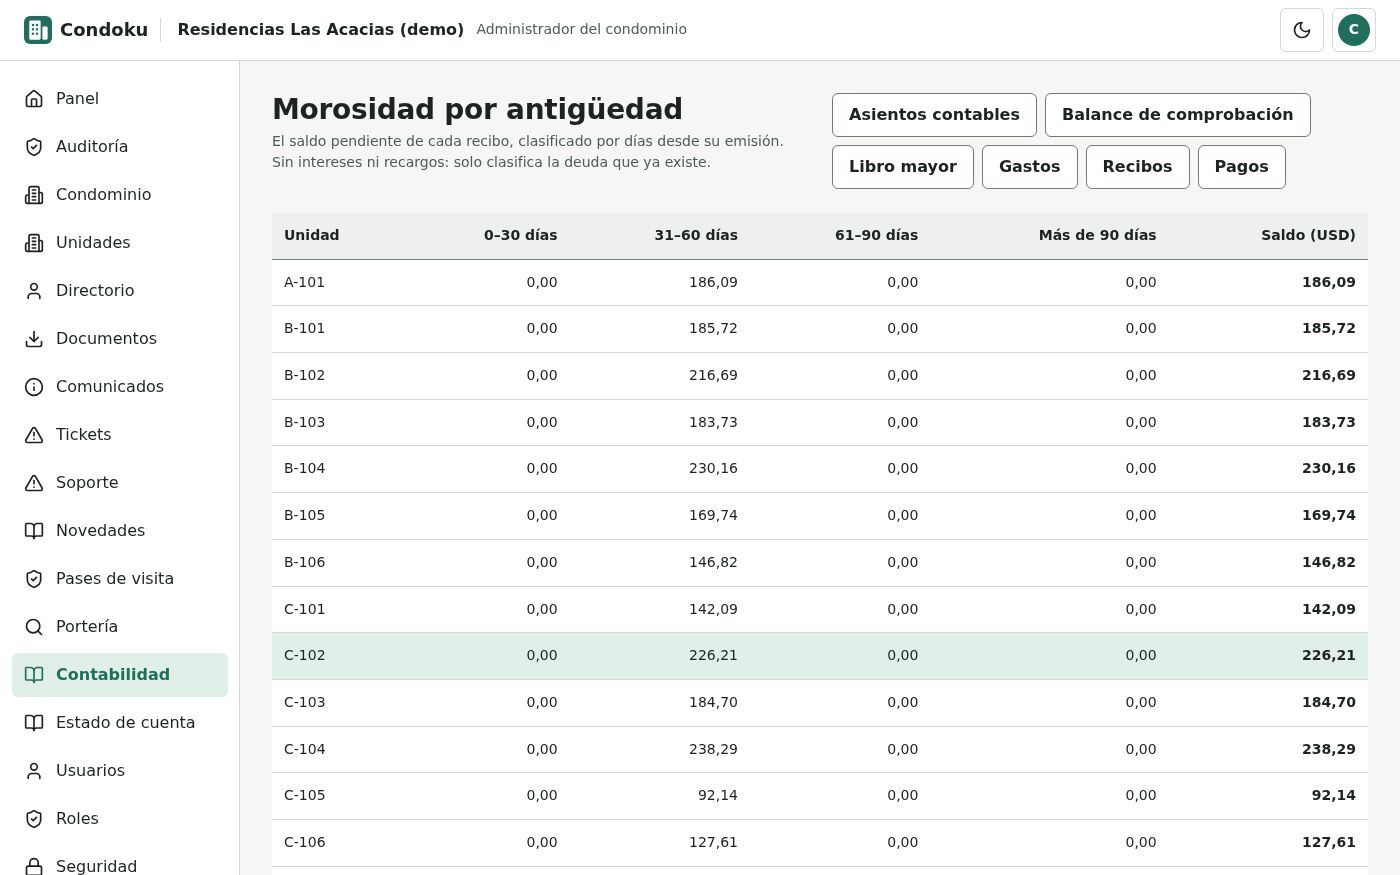
Task: Click the Contabilidad book icon
Action: point(34,674)
